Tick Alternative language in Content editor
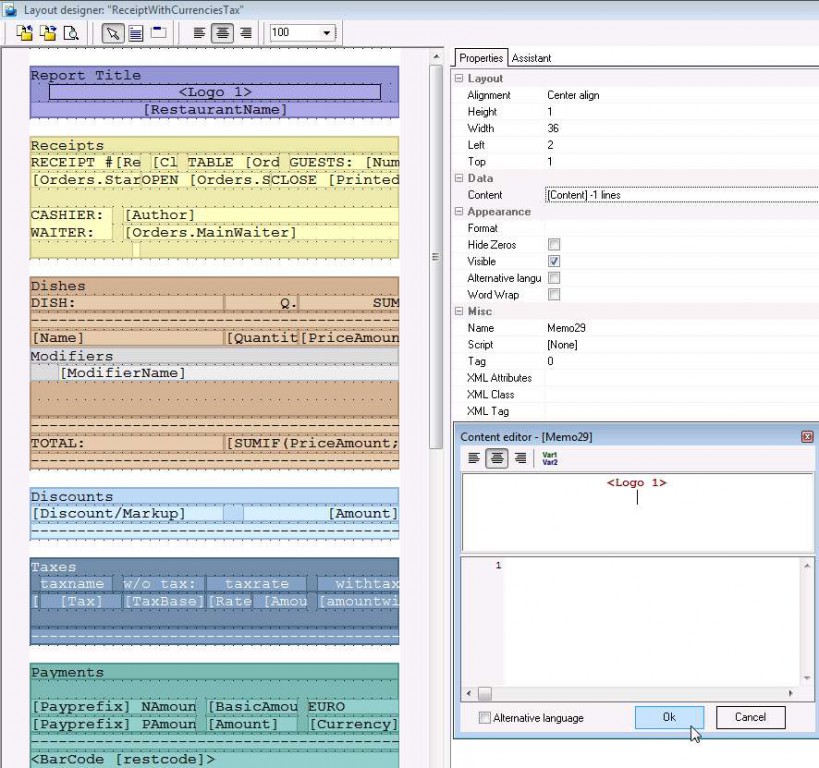Image resolution: width=819 pixels, height=768 pixels. click(485, 717)
